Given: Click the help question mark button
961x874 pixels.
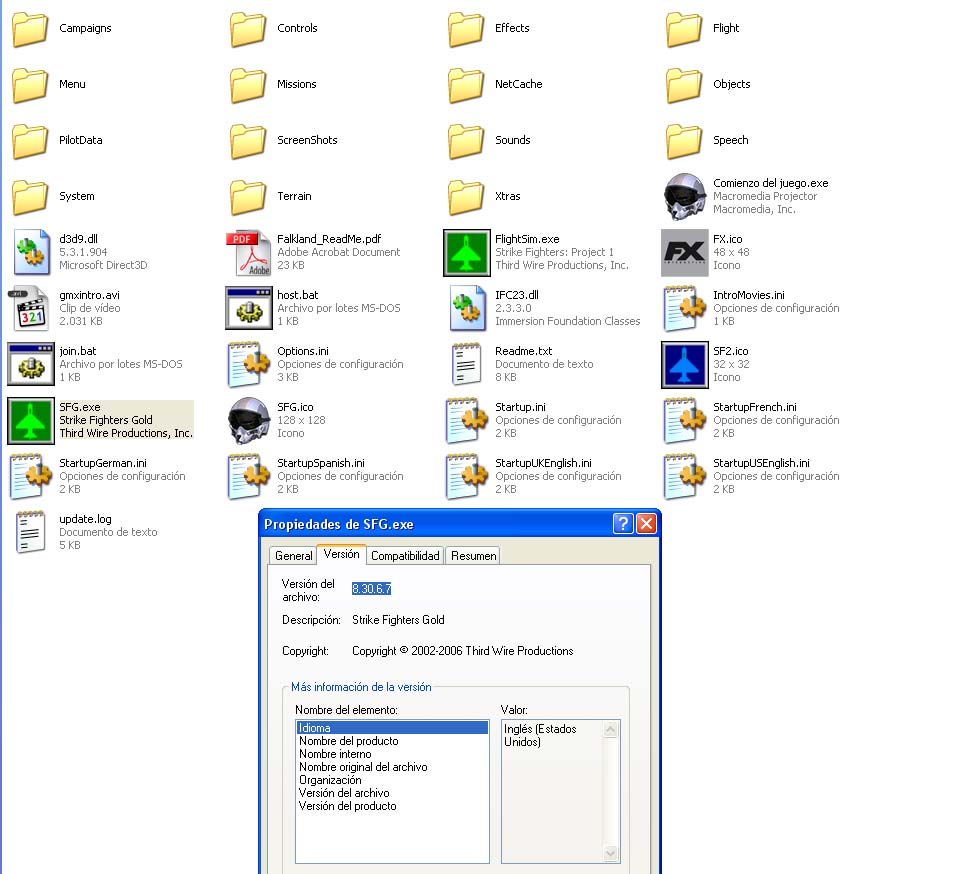Looking at the screenshot, I should 623,523.
